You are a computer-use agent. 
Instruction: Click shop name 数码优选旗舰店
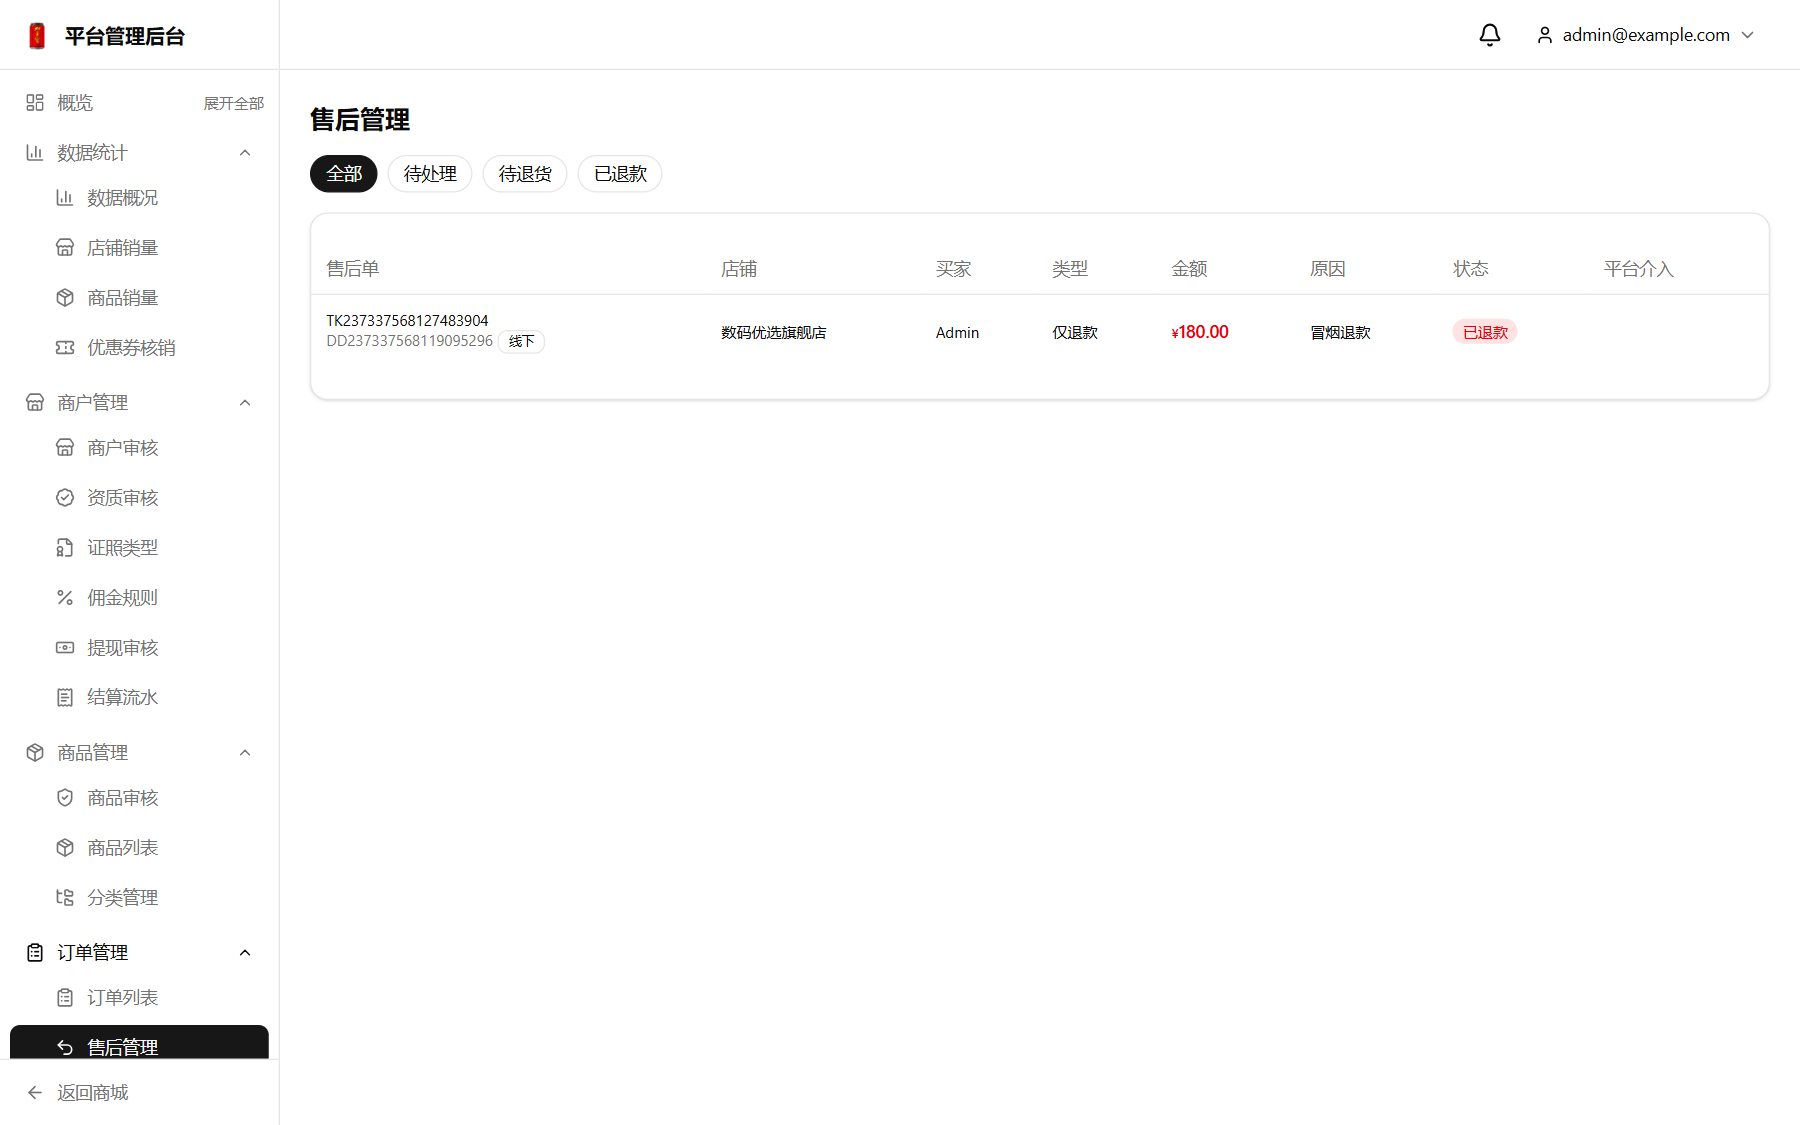click(774, 333)
